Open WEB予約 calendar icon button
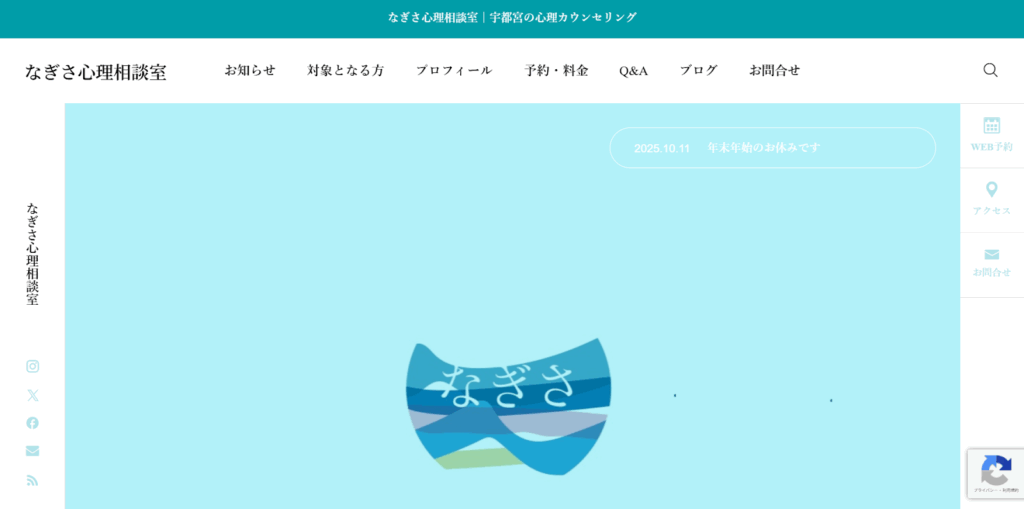 click(991, 135)
